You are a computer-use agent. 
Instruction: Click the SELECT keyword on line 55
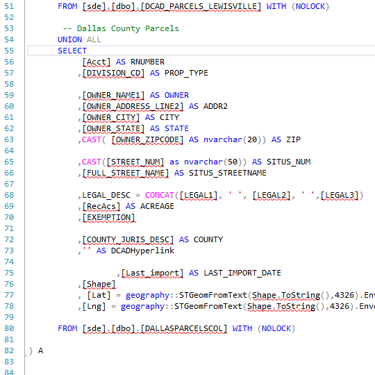click(72, 51)
